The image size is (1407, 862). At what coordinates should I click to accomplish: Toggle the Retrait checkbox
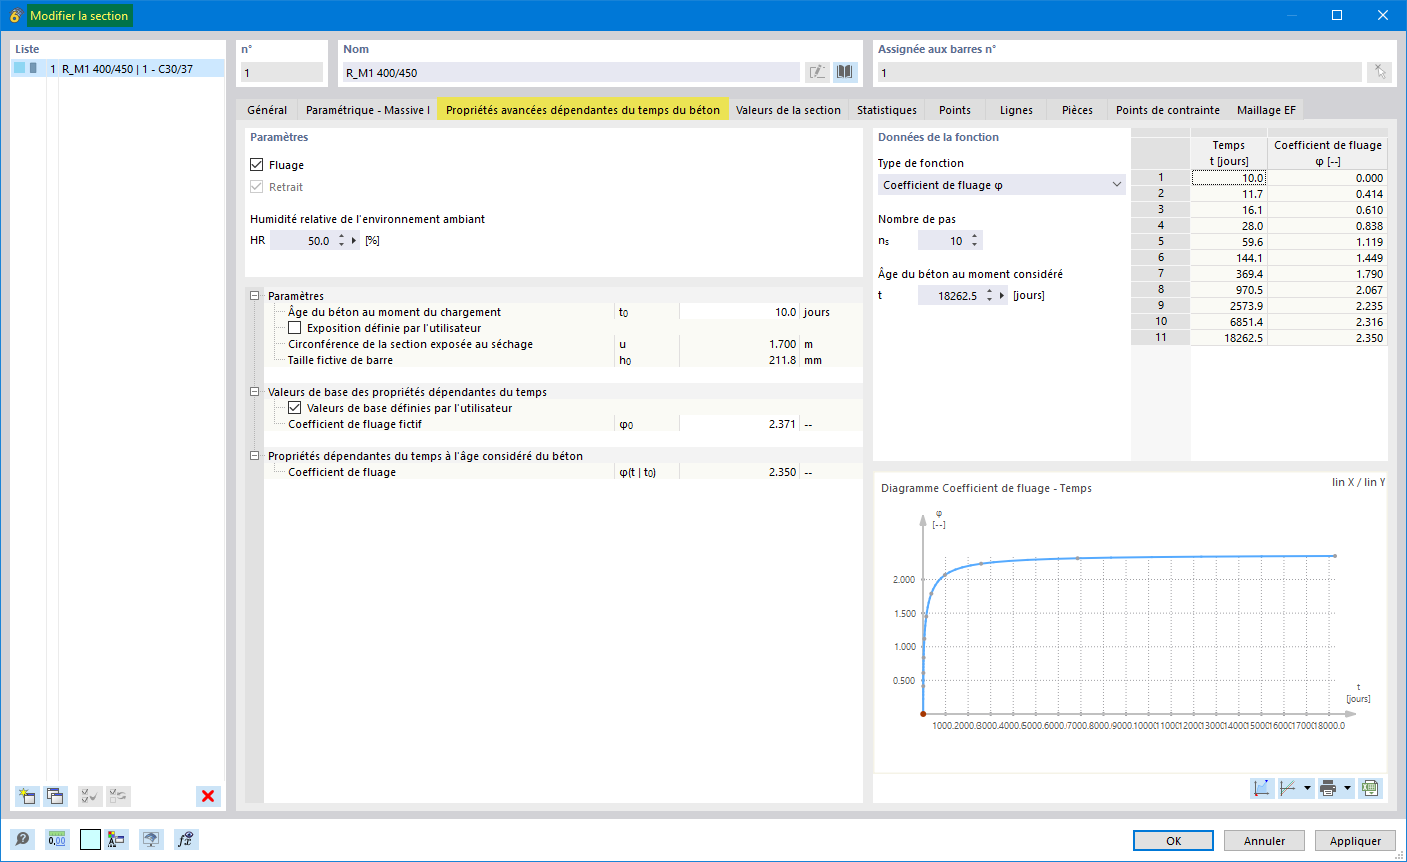click(257, 187)
